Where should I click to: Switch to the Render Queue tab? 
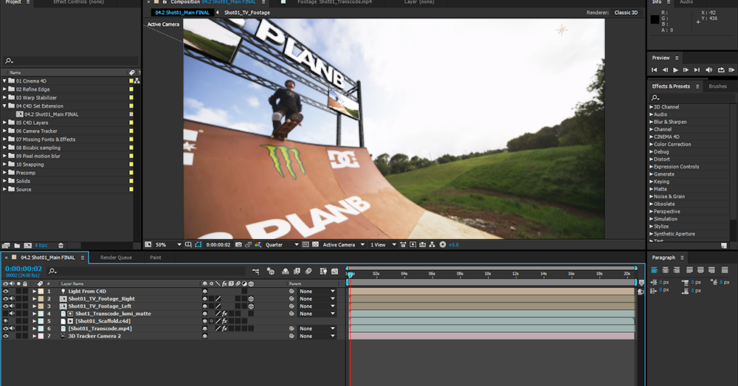[x=116, y=257]
